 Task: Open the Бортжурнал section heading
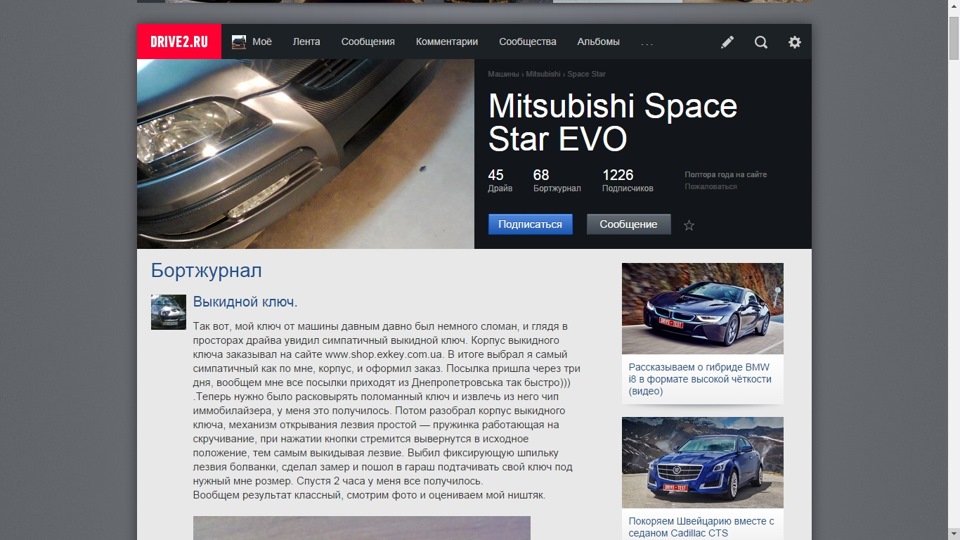(x=206, y=271)
